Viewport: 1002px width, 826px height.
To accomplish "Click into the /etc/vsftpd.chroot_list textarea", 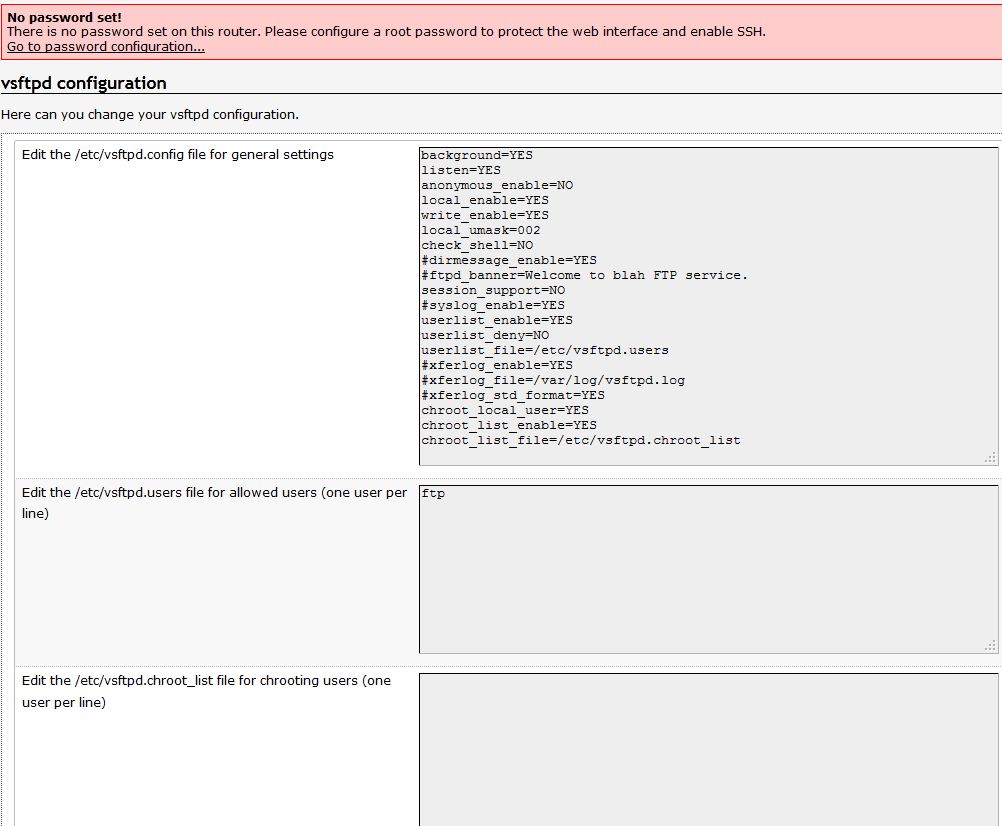I will [709, 749].
